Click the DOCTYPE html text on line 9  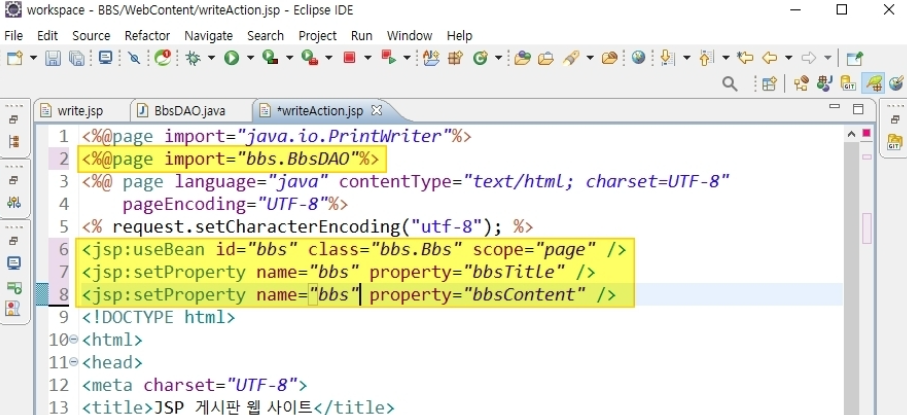click(x=158, y=317)
